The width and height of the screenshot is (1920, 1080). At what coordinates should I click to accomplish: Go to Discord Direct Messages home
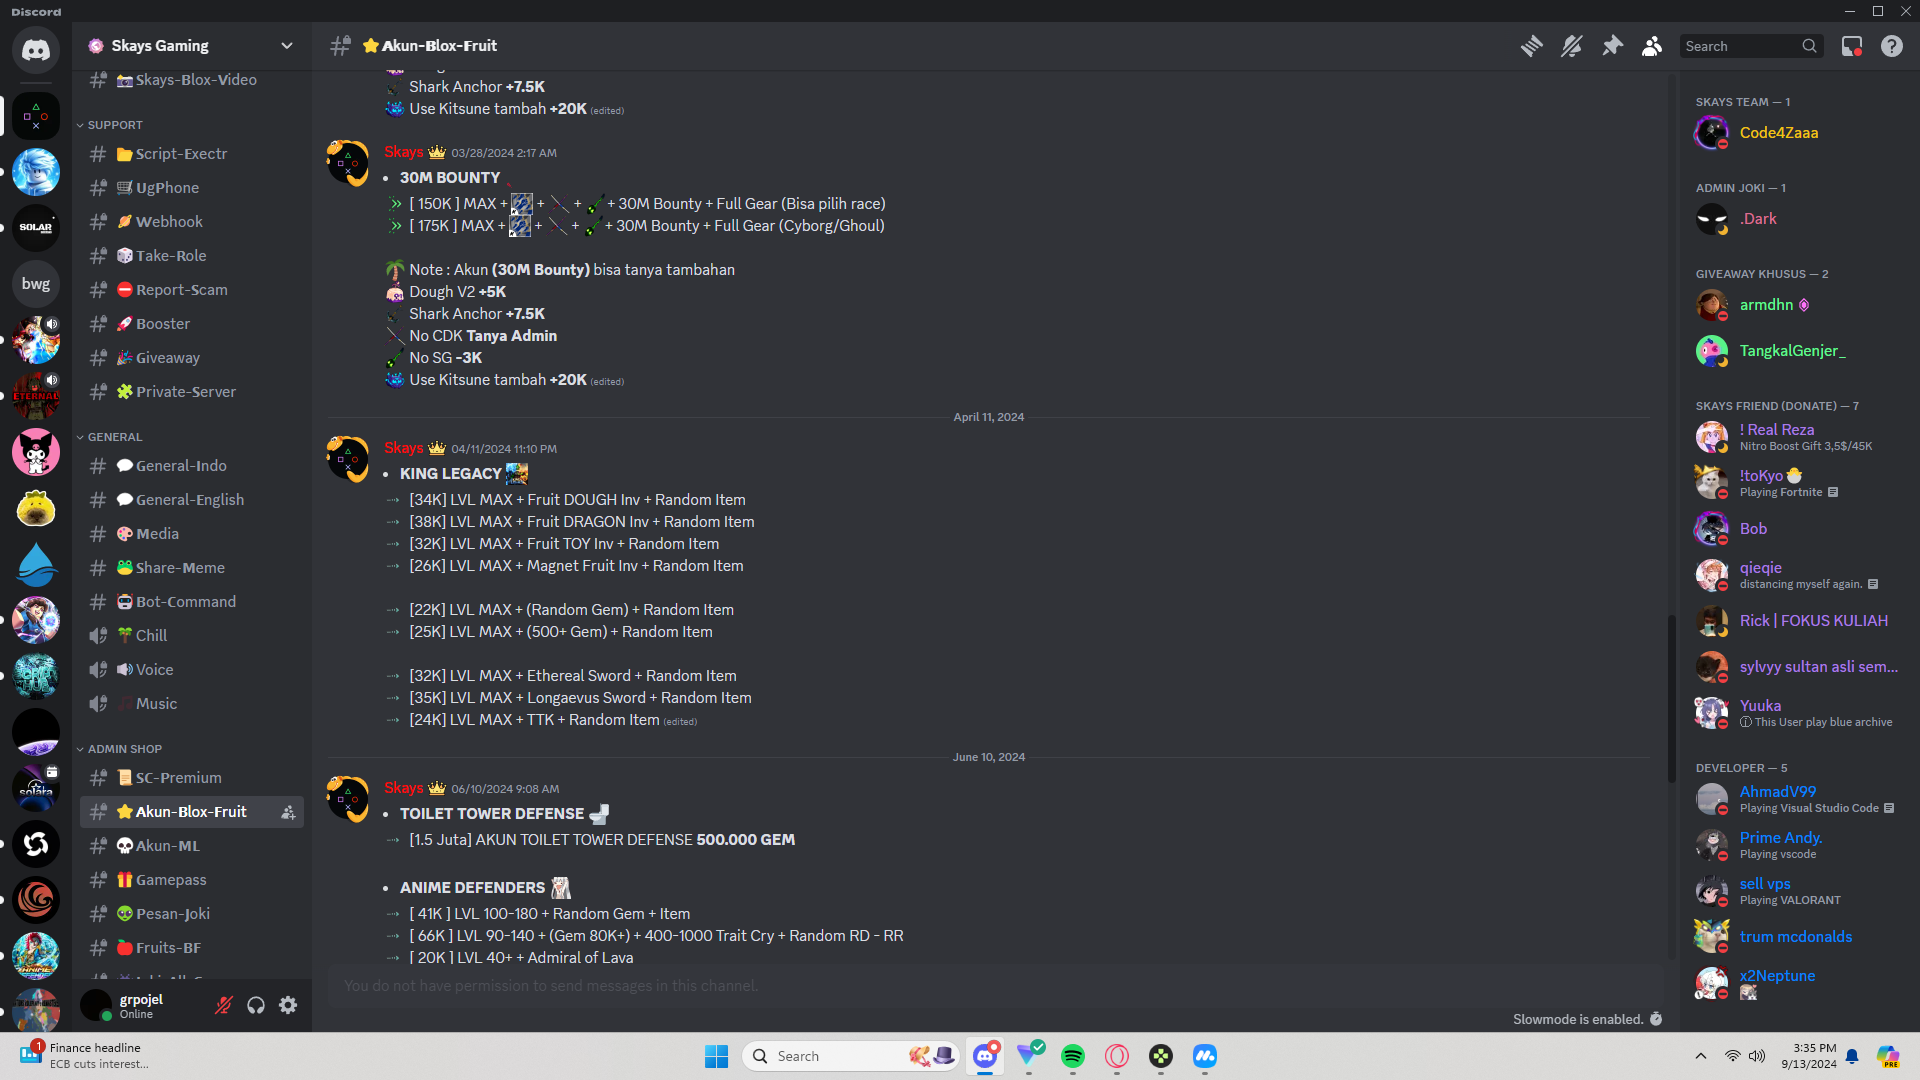(36, 50)
